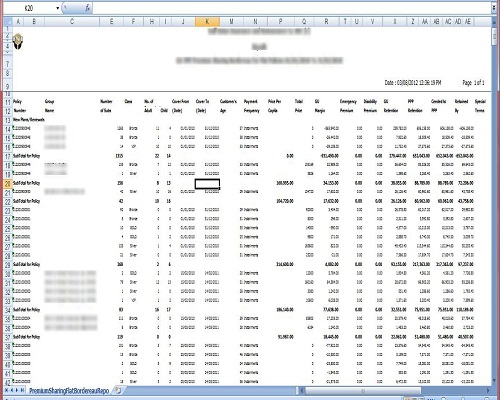Screen dimensions: 500x400
Task: Expand the formula bar at right edge
Action: [x=494, y=8]
